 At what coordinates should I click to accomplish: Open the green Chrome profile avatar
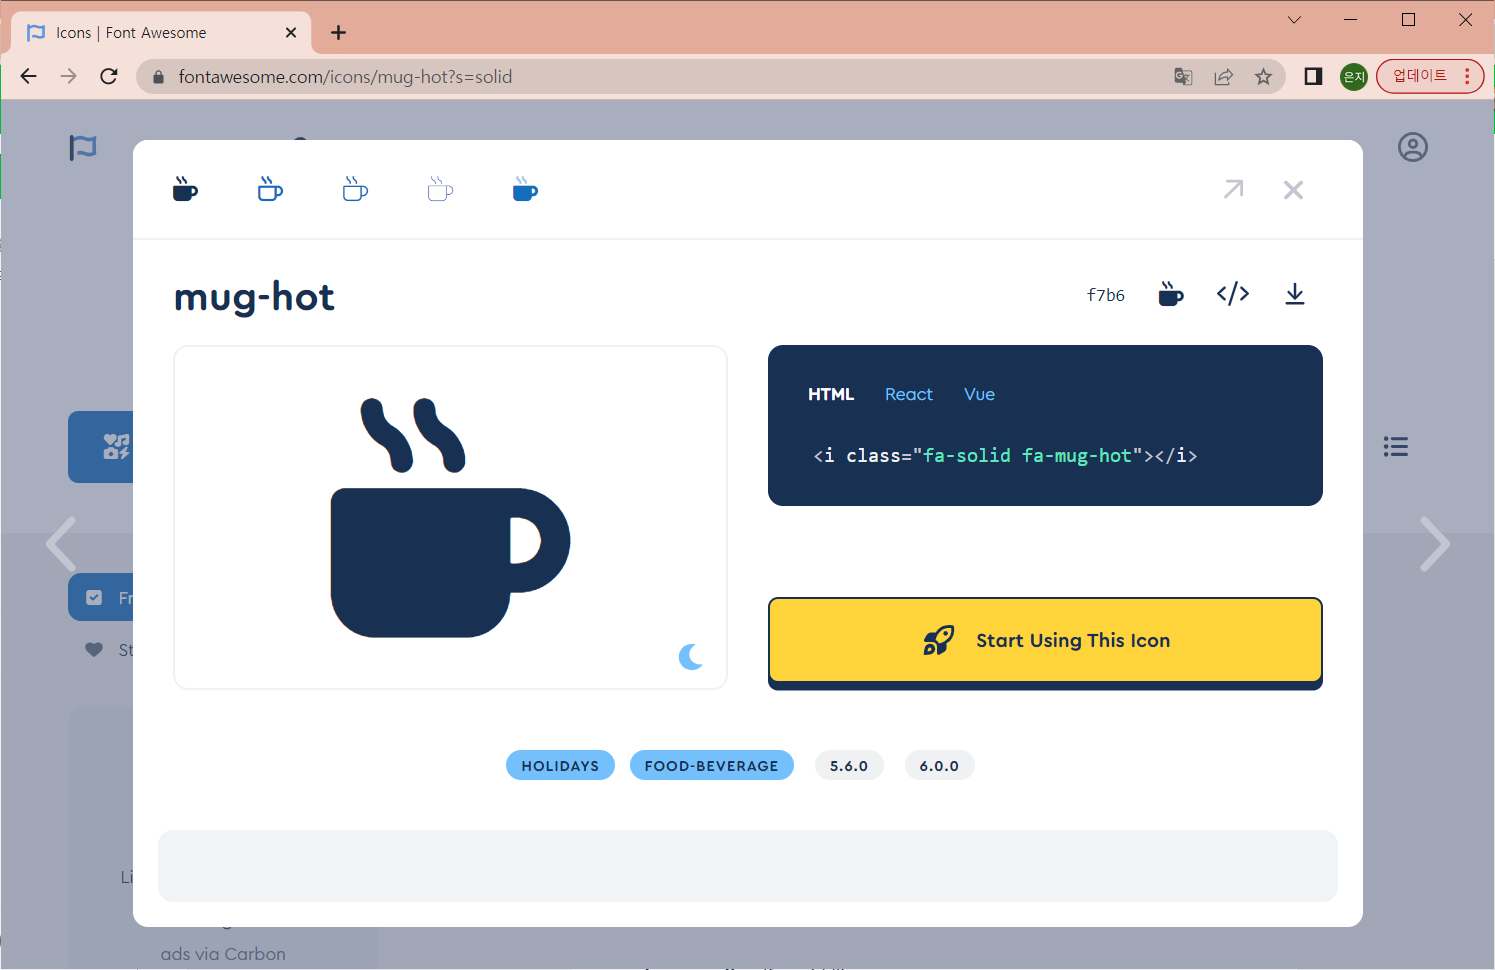1354,77
